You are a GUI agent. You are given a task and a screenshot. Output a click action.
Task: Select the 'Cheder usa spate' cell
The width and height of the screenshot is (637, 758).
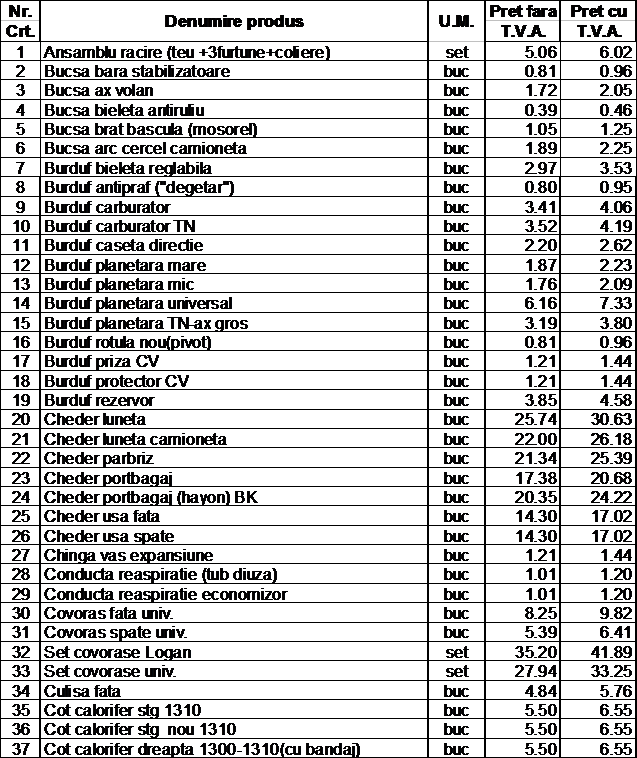[x=234, y=536]
